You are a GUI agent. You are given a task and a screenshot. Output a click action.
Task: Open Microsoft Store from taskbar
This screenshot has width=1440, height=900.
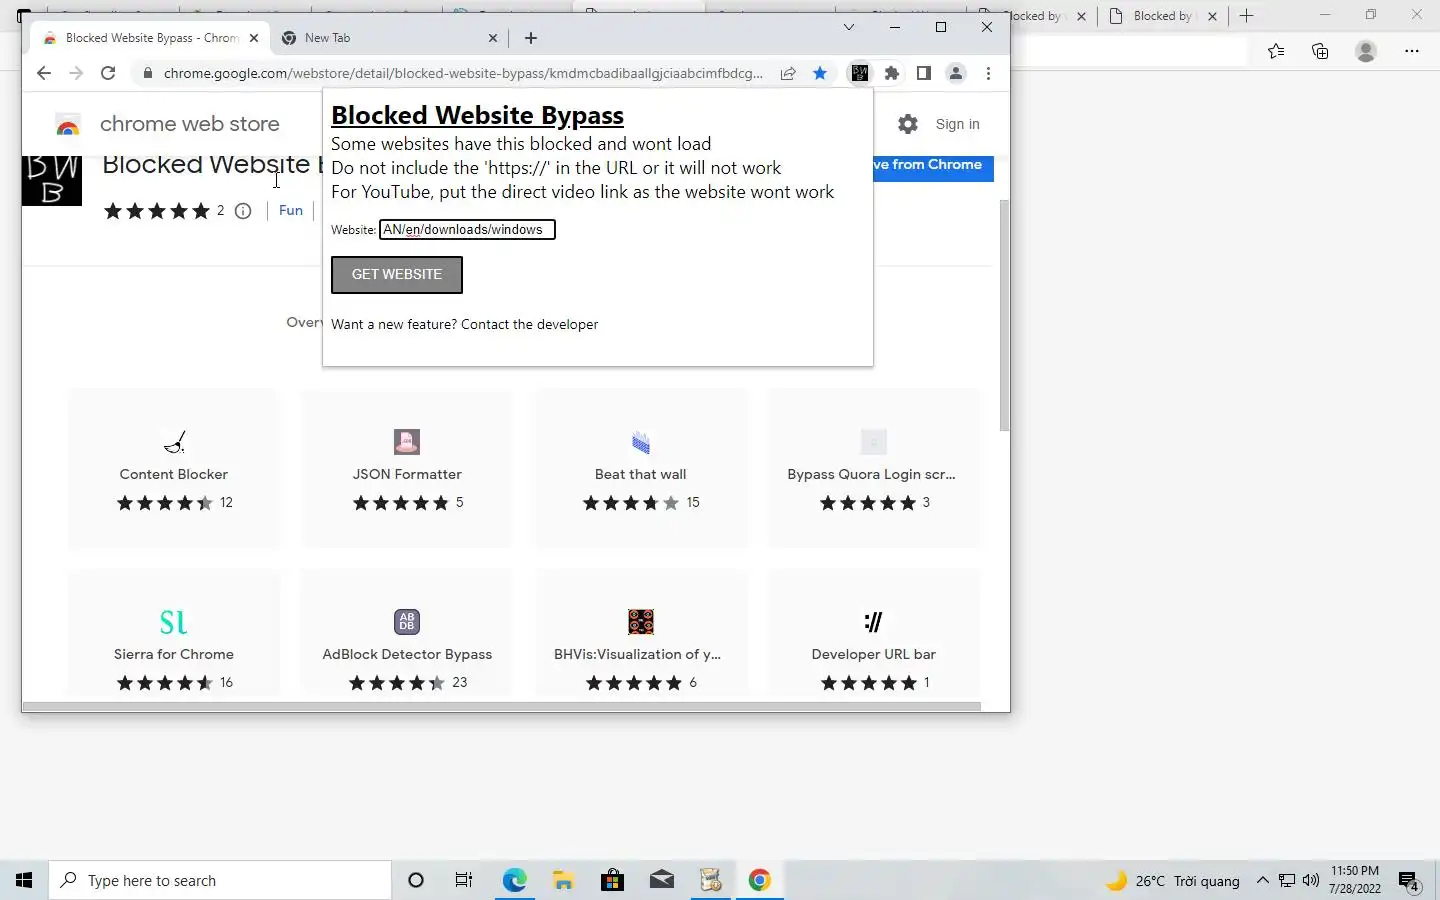(612, 880)
